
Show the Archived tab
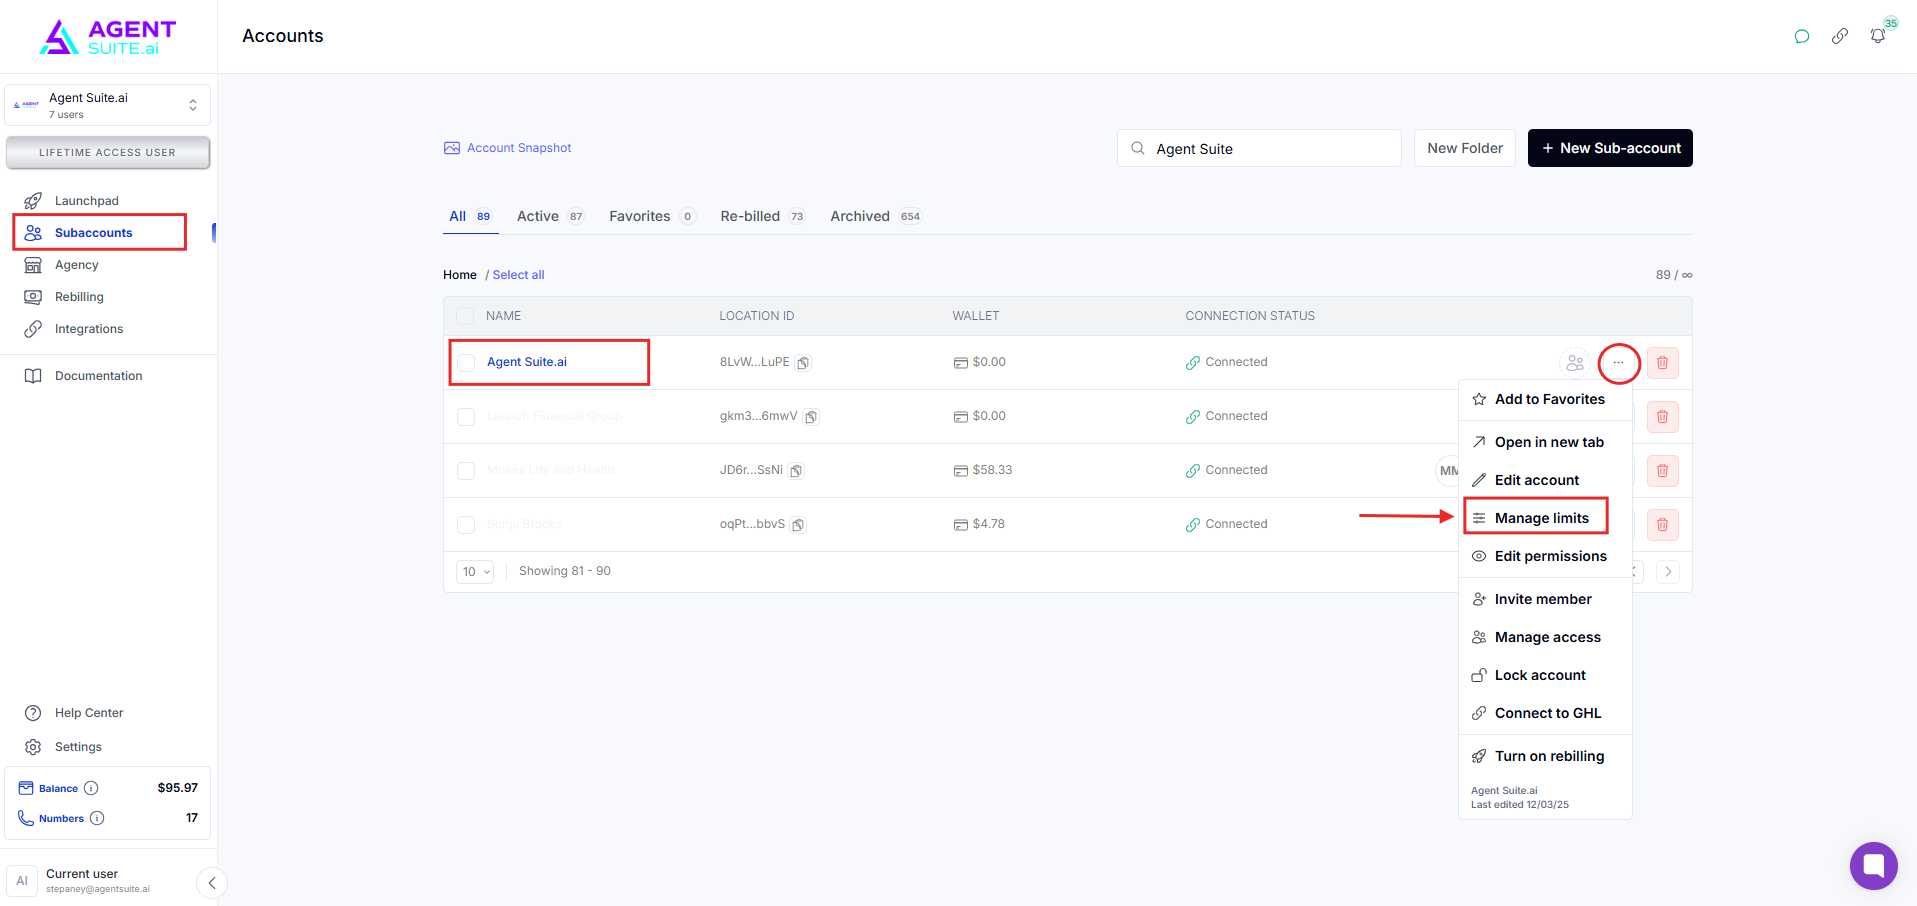876,216
